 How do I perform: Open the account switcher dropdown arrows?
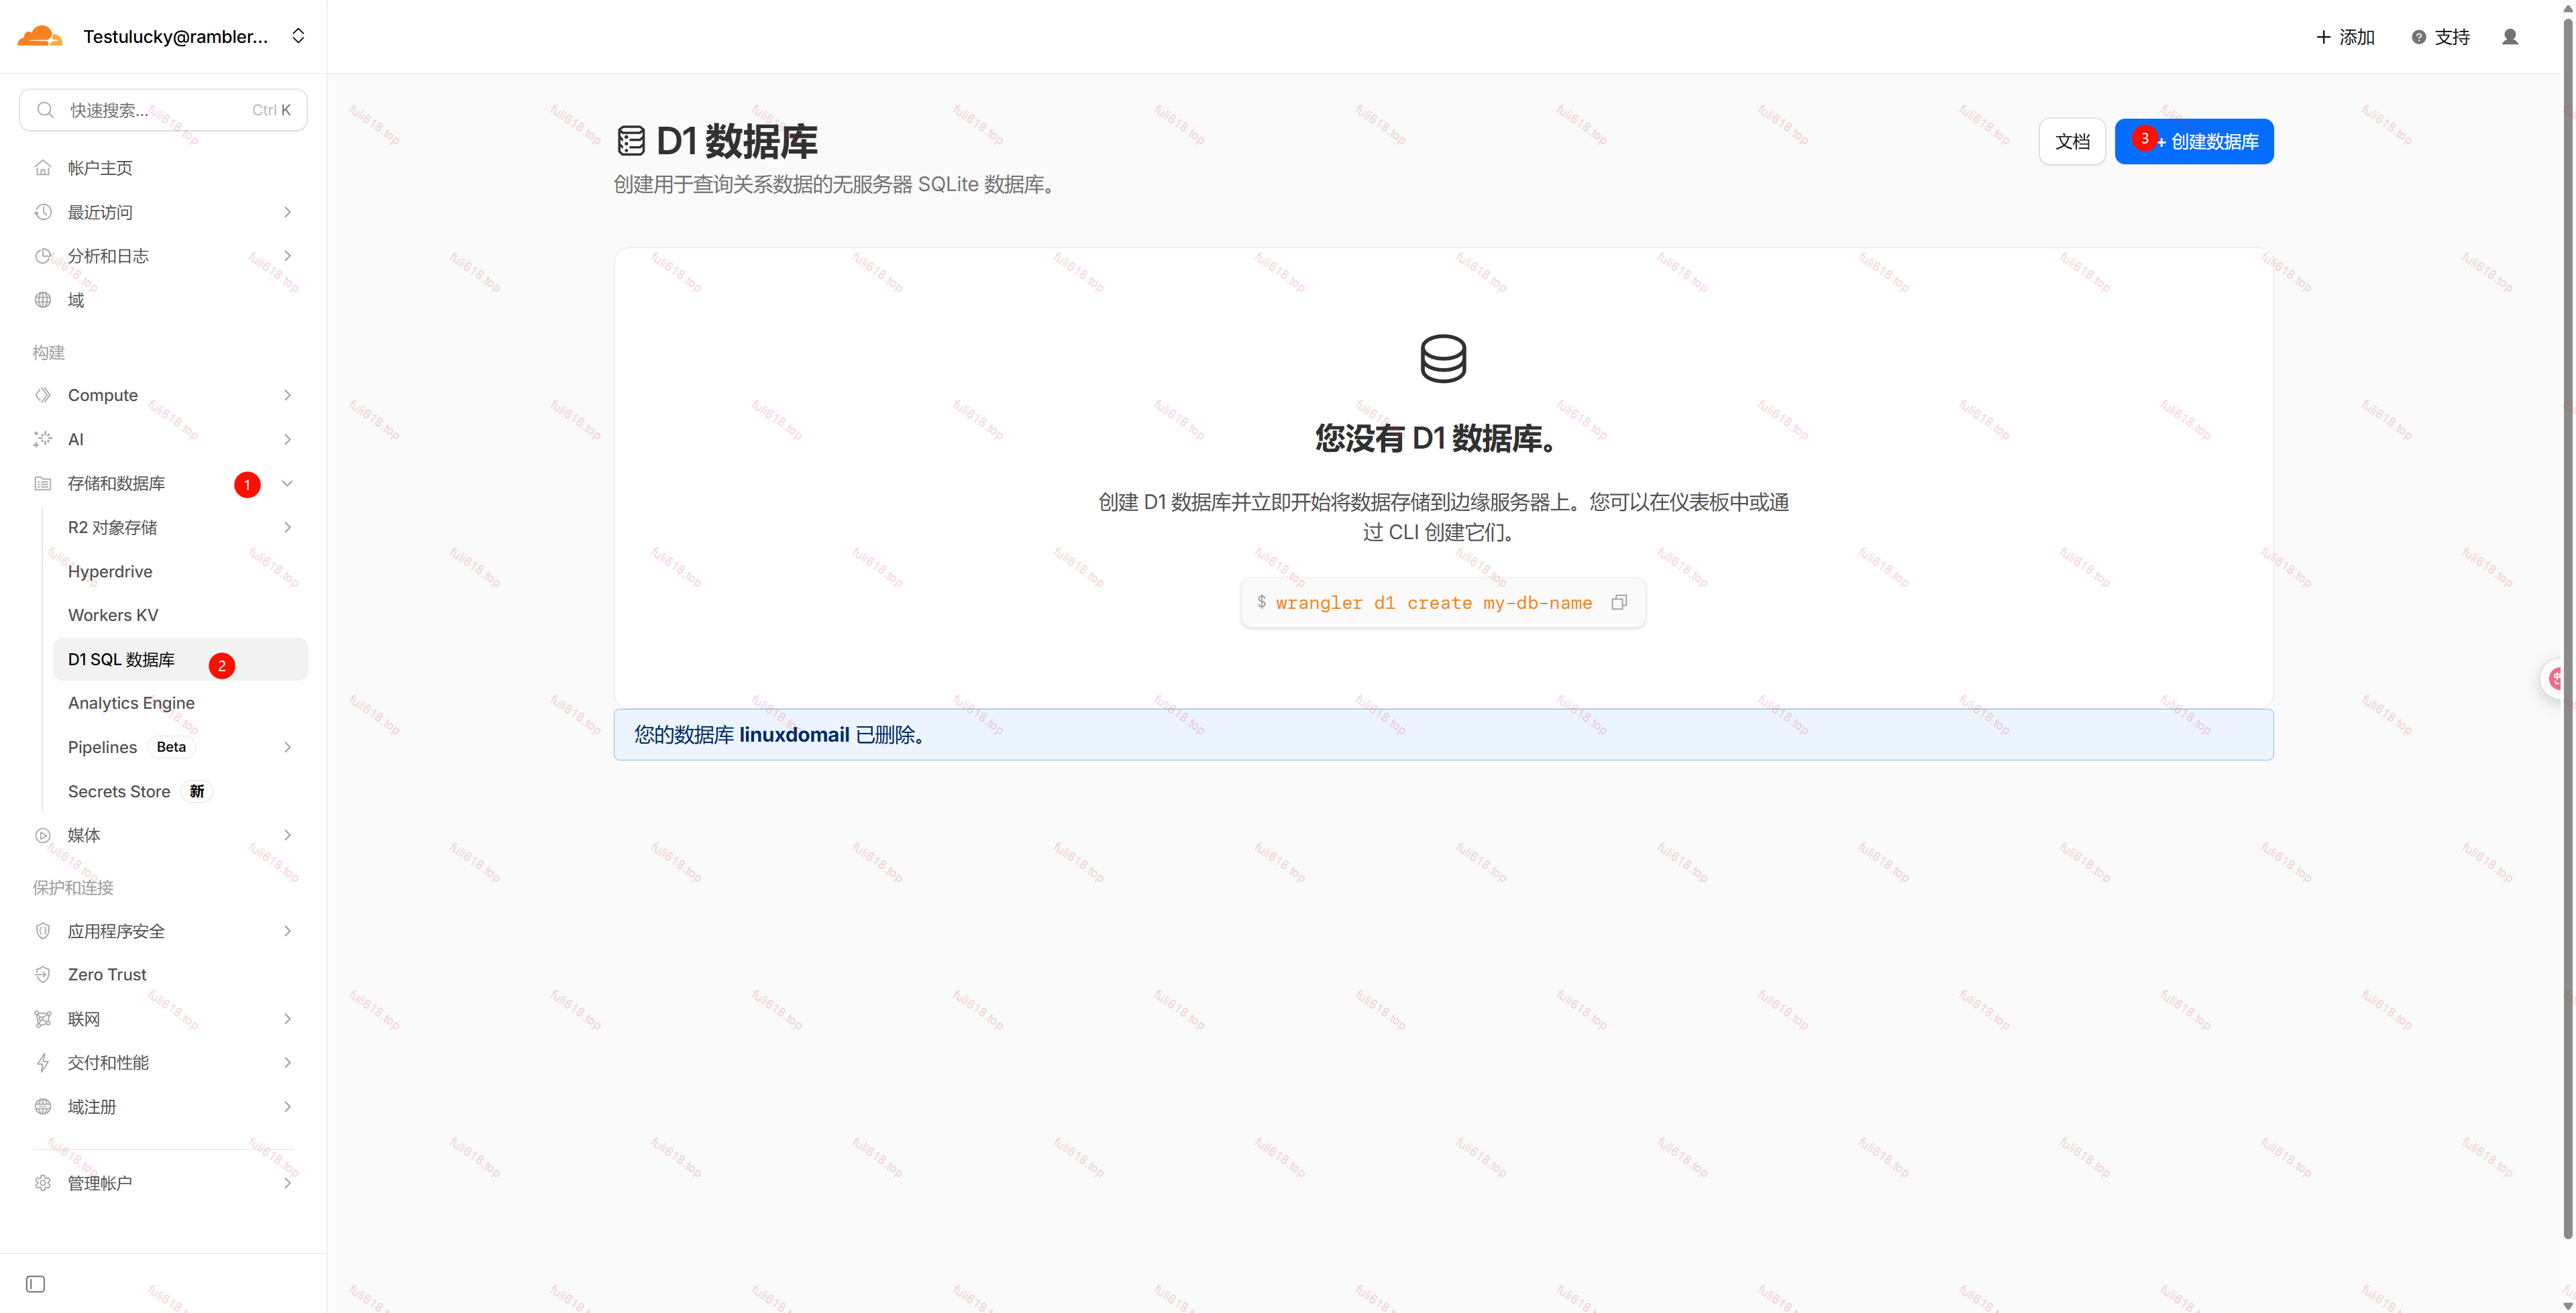tap(298, 36)
